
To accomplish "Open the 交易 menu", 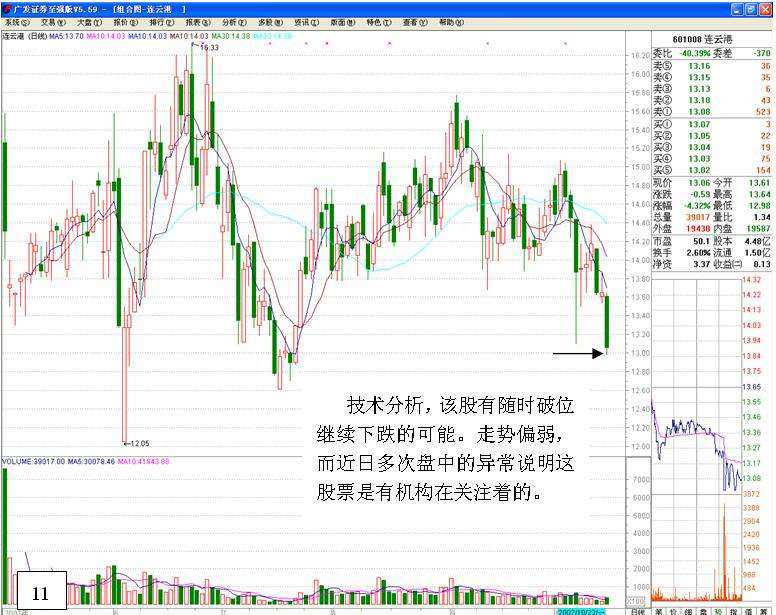I will click(x=52, y=22).
